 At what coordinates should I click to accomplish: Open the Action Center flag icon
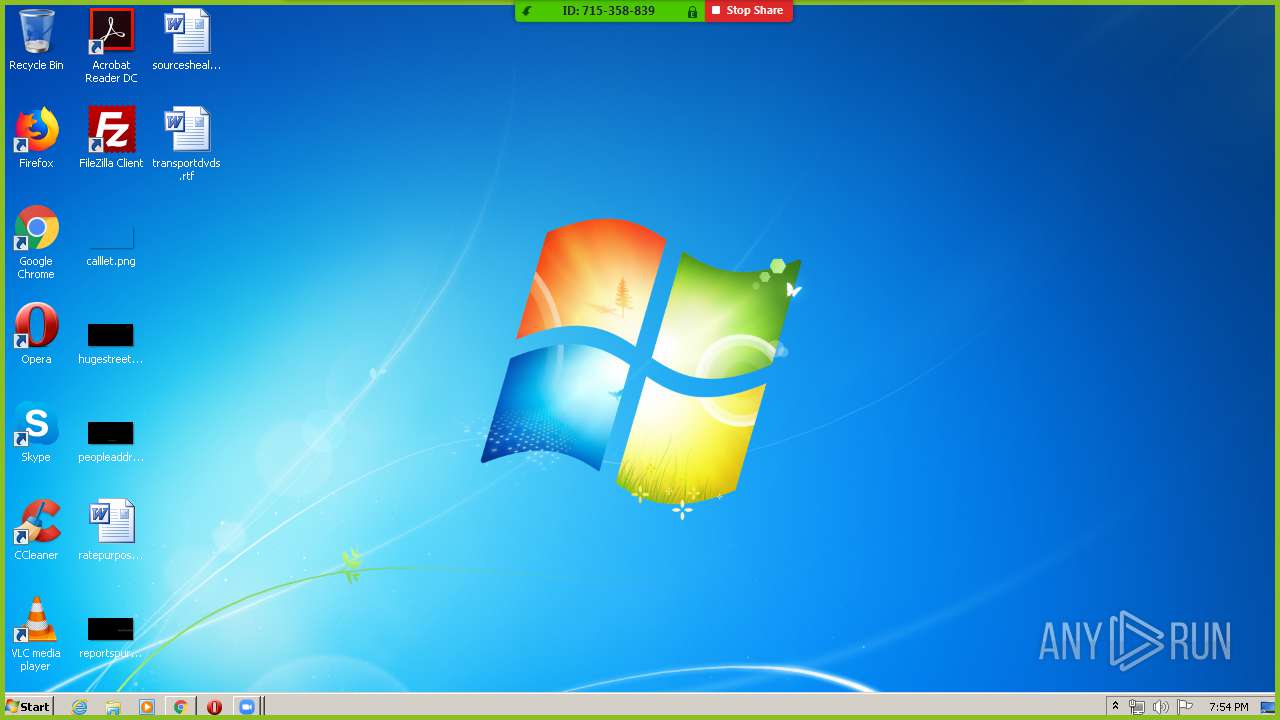(1185, 707)
